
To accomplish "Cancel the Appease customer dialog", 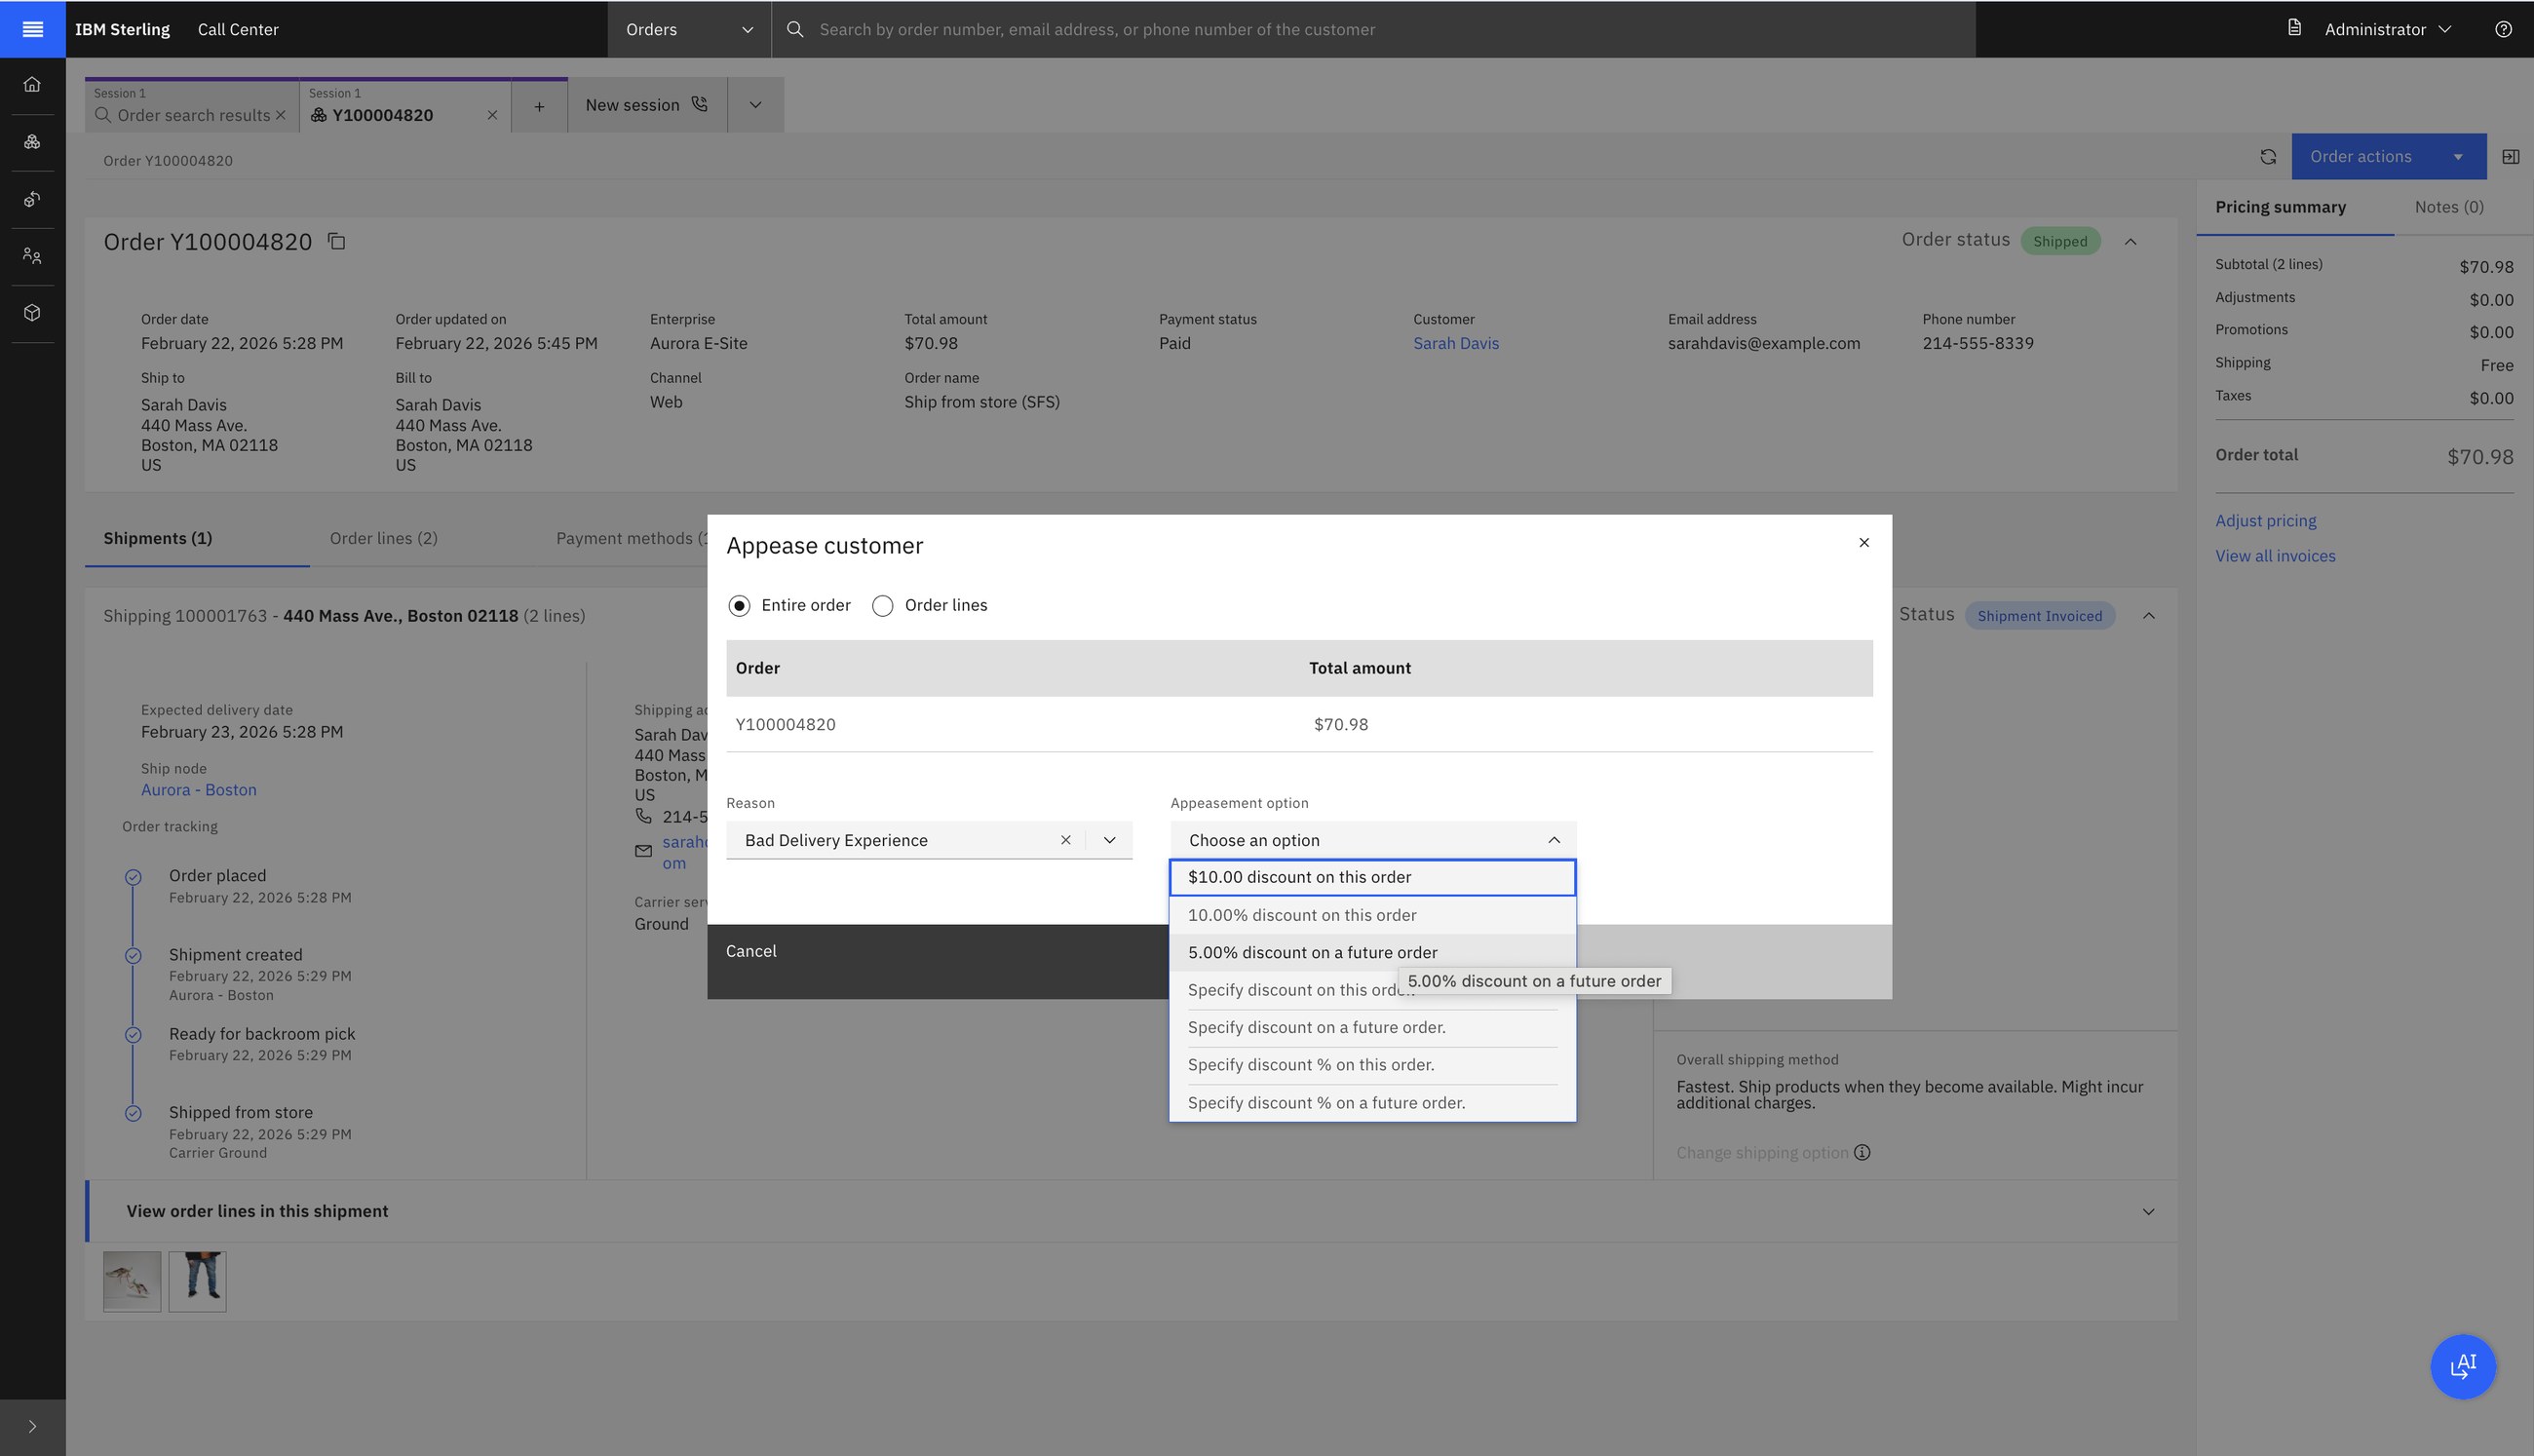I will [x=938, y=961].
